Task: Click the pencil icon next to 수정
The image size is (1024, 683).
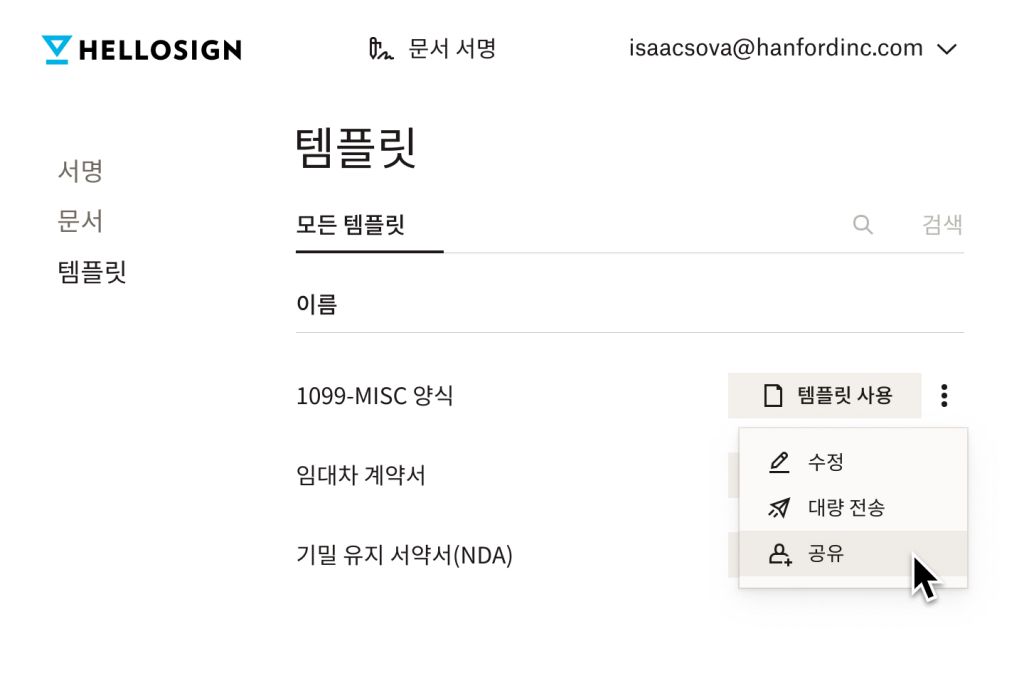Action: tap(779, 463)
